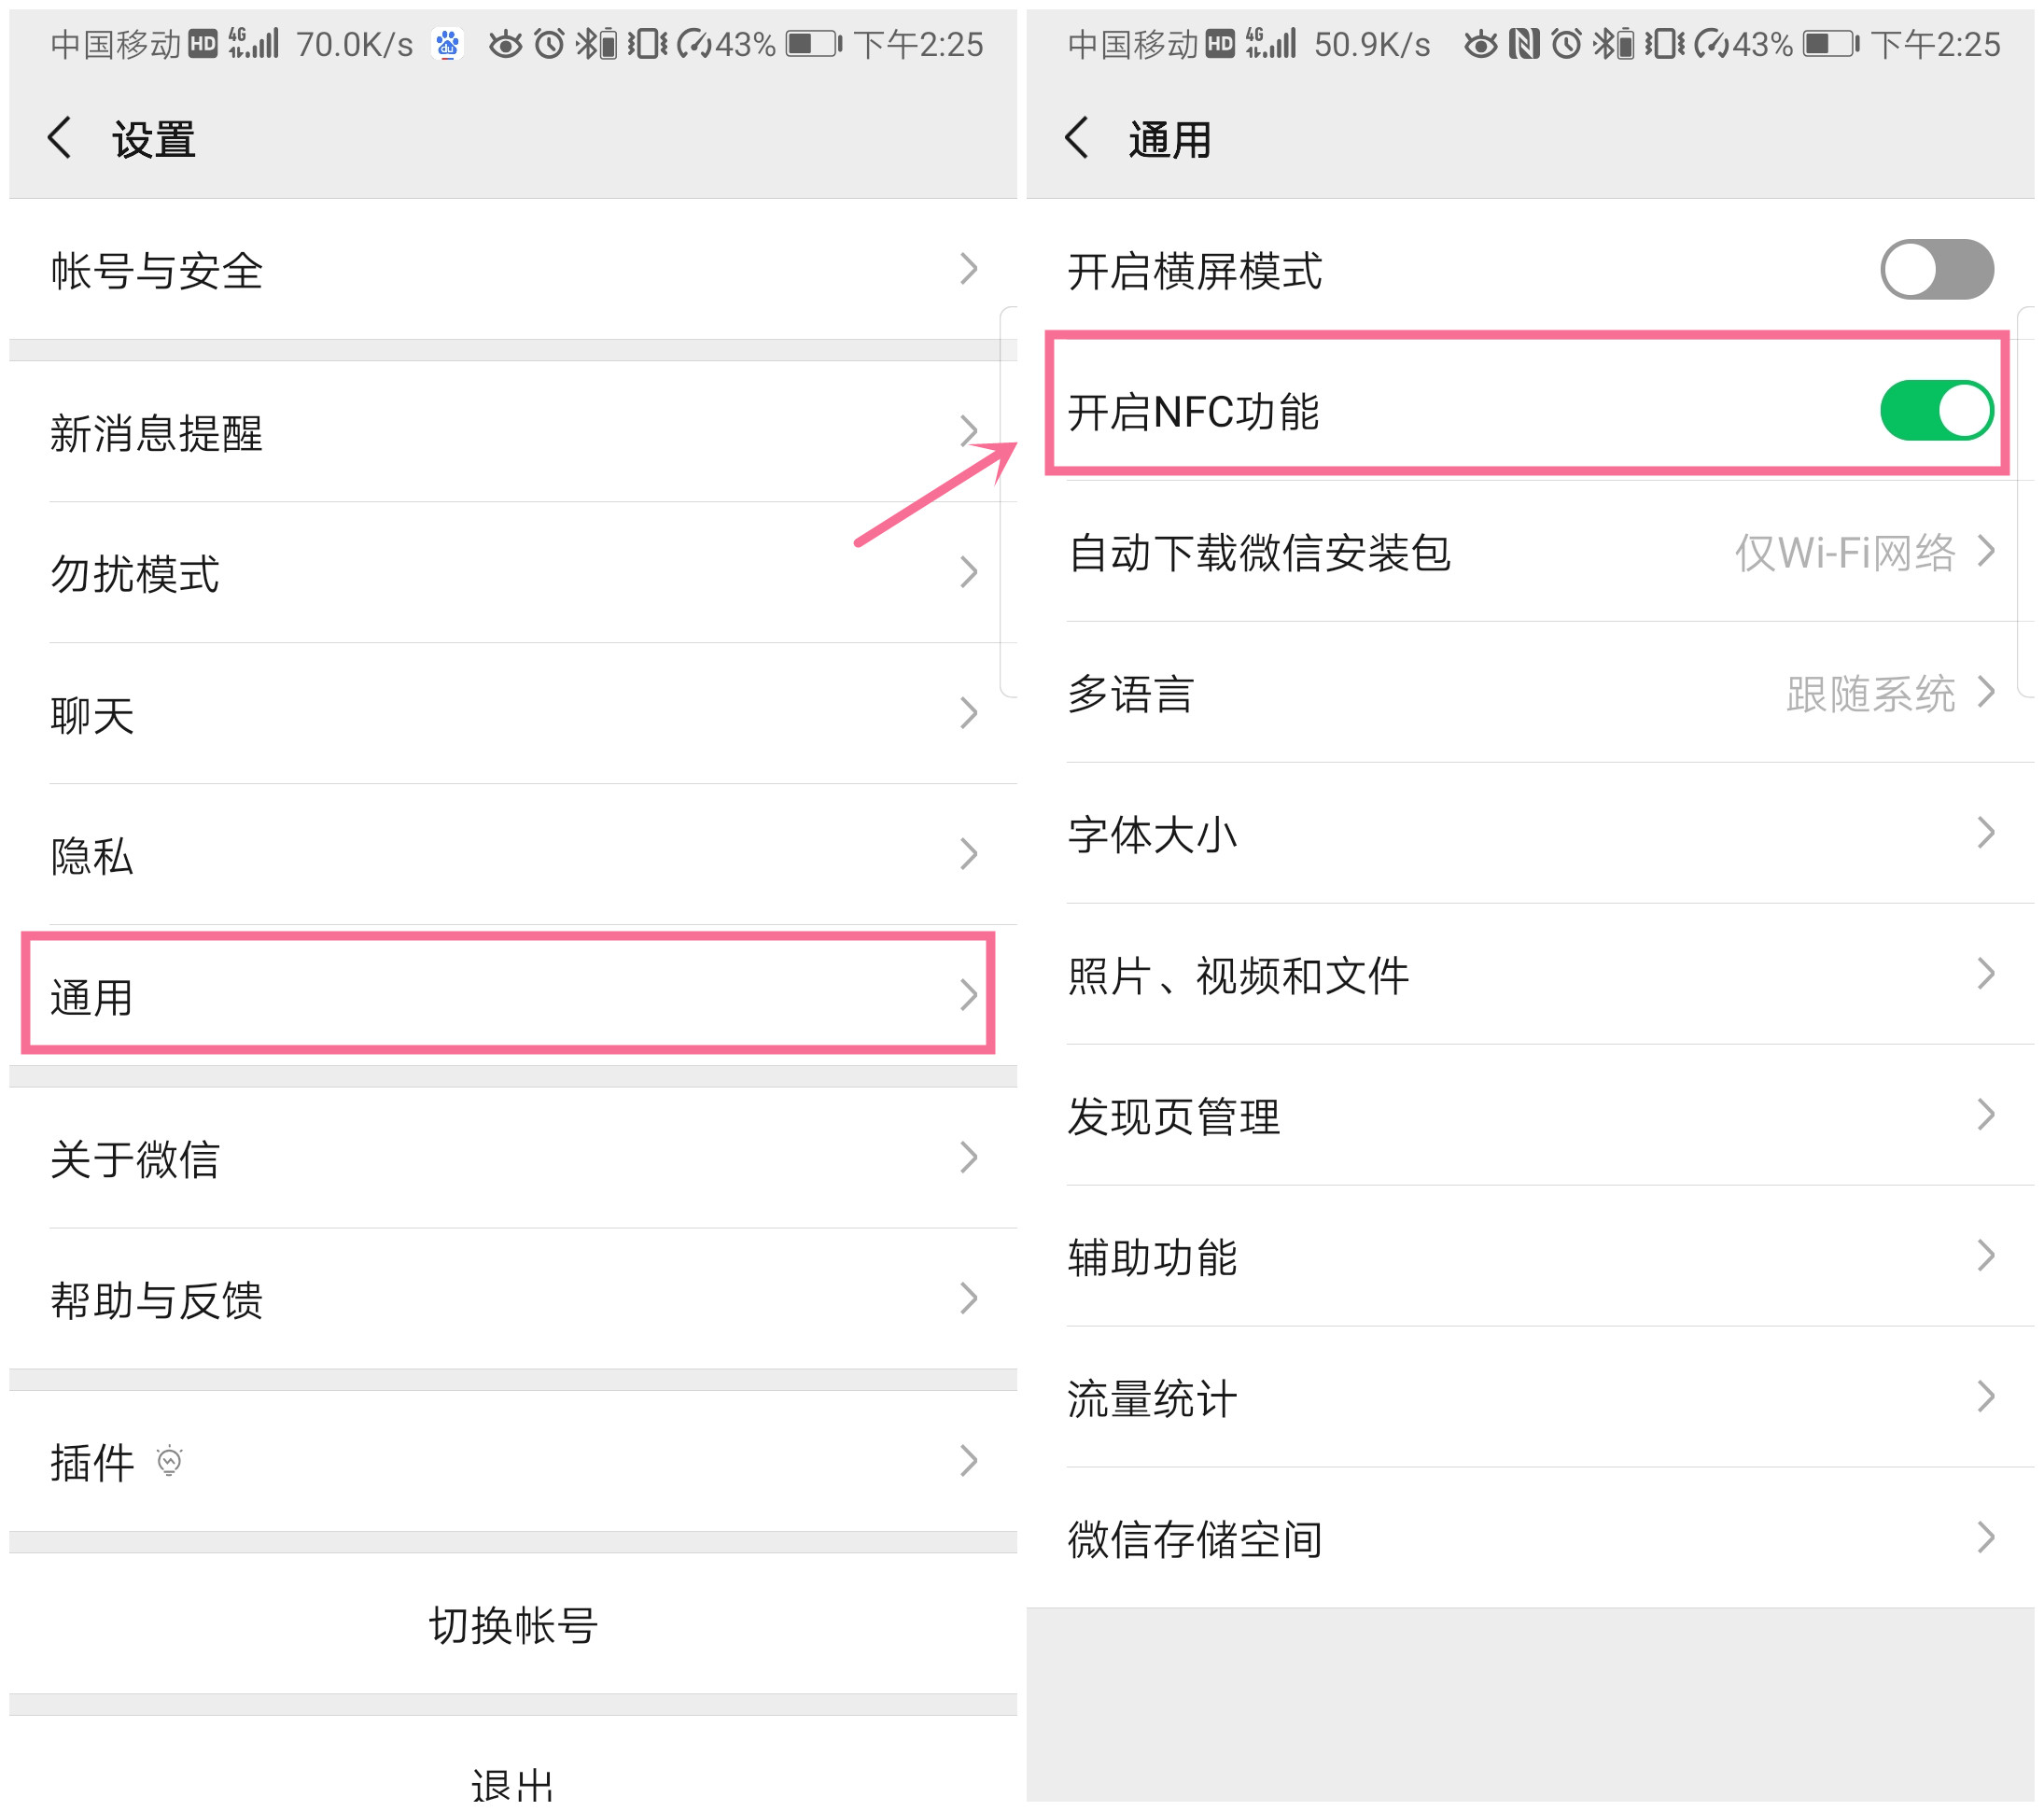The width and height of the screenshot is (2044, 1811).
Task: Tap the back arrow on the 设置 page
Action: (60, 138)
